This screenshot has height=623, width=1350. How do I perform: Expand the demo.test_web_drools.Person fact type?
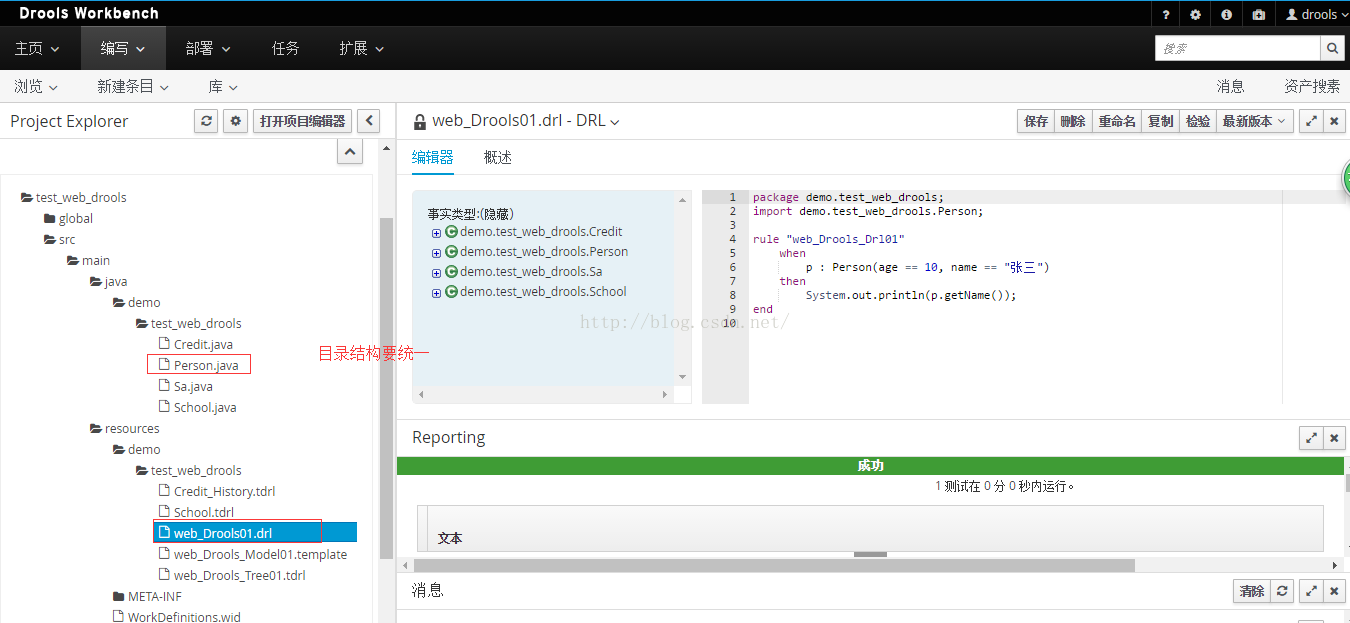[436, 253]
